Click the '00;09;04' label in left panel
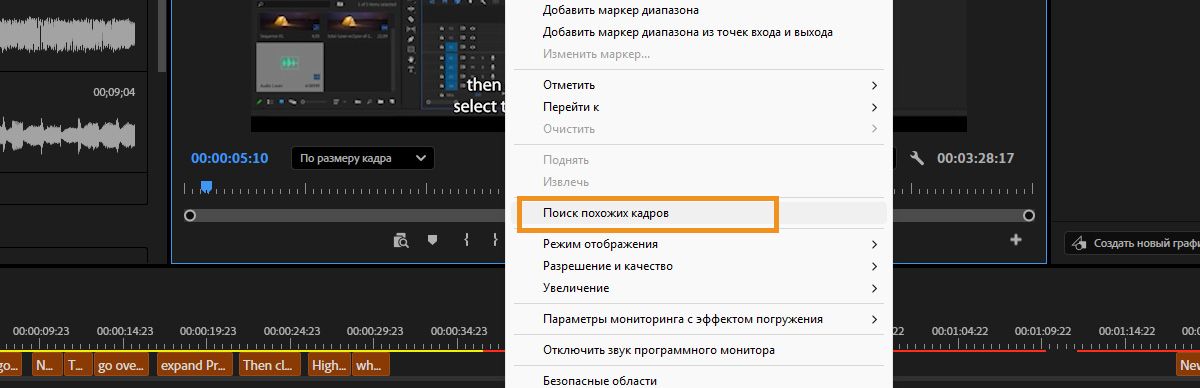 click(114, 92)
